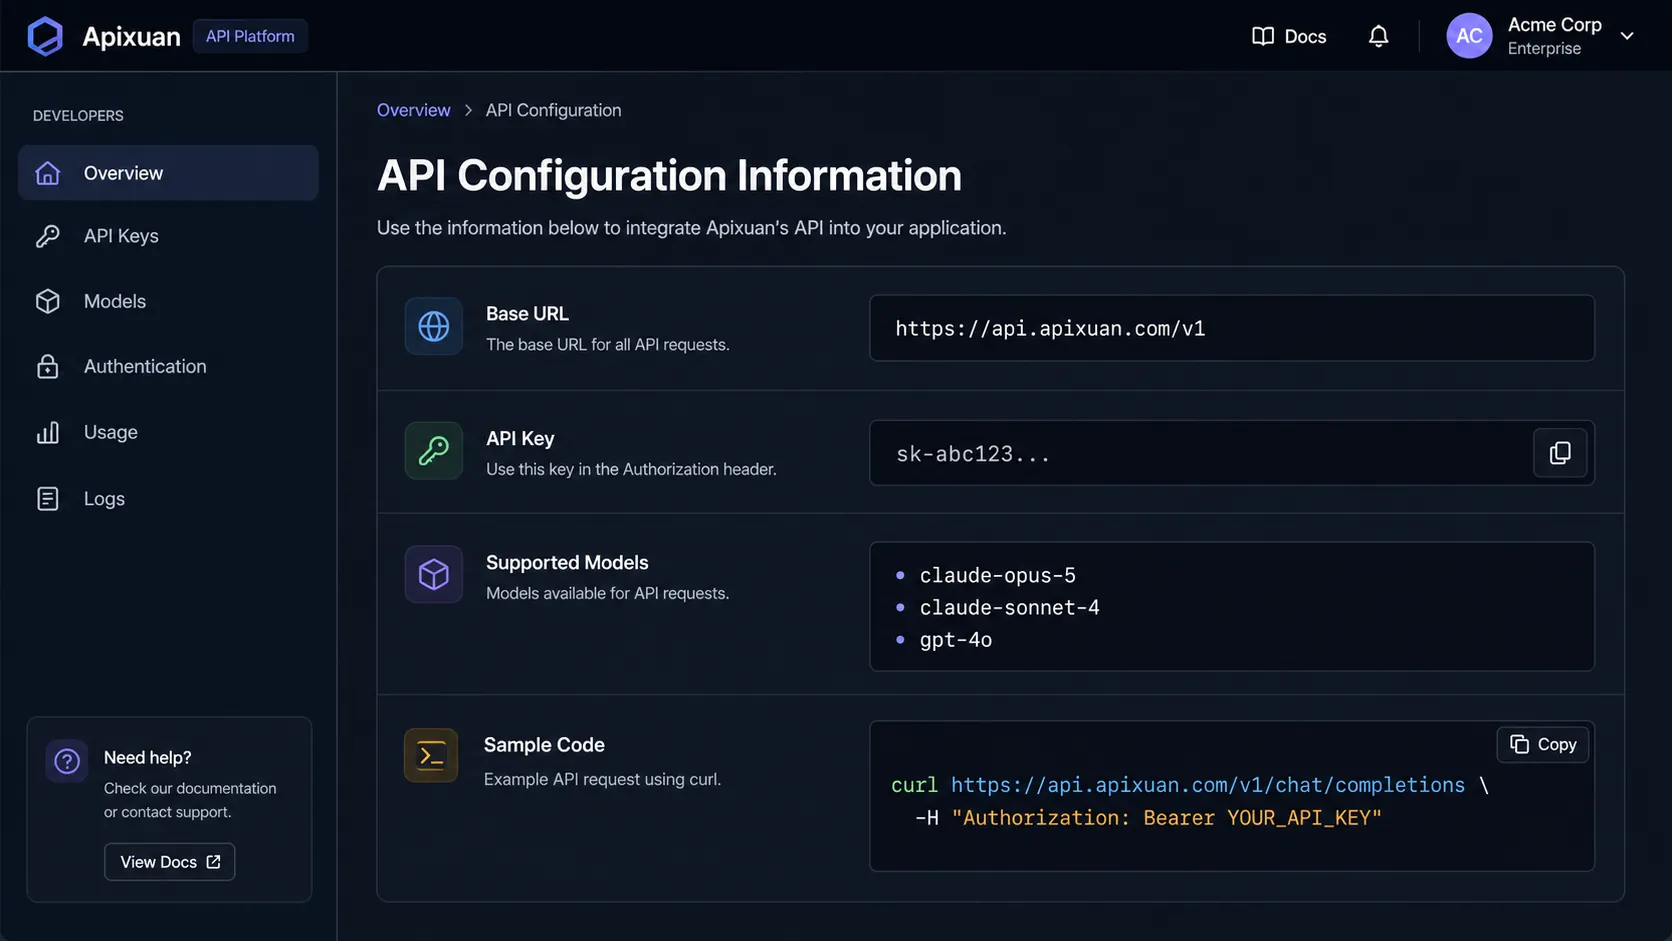Open the notifications bell
The width and height of the screenshot is (1672, 941).
click(x=1378, y=36)
